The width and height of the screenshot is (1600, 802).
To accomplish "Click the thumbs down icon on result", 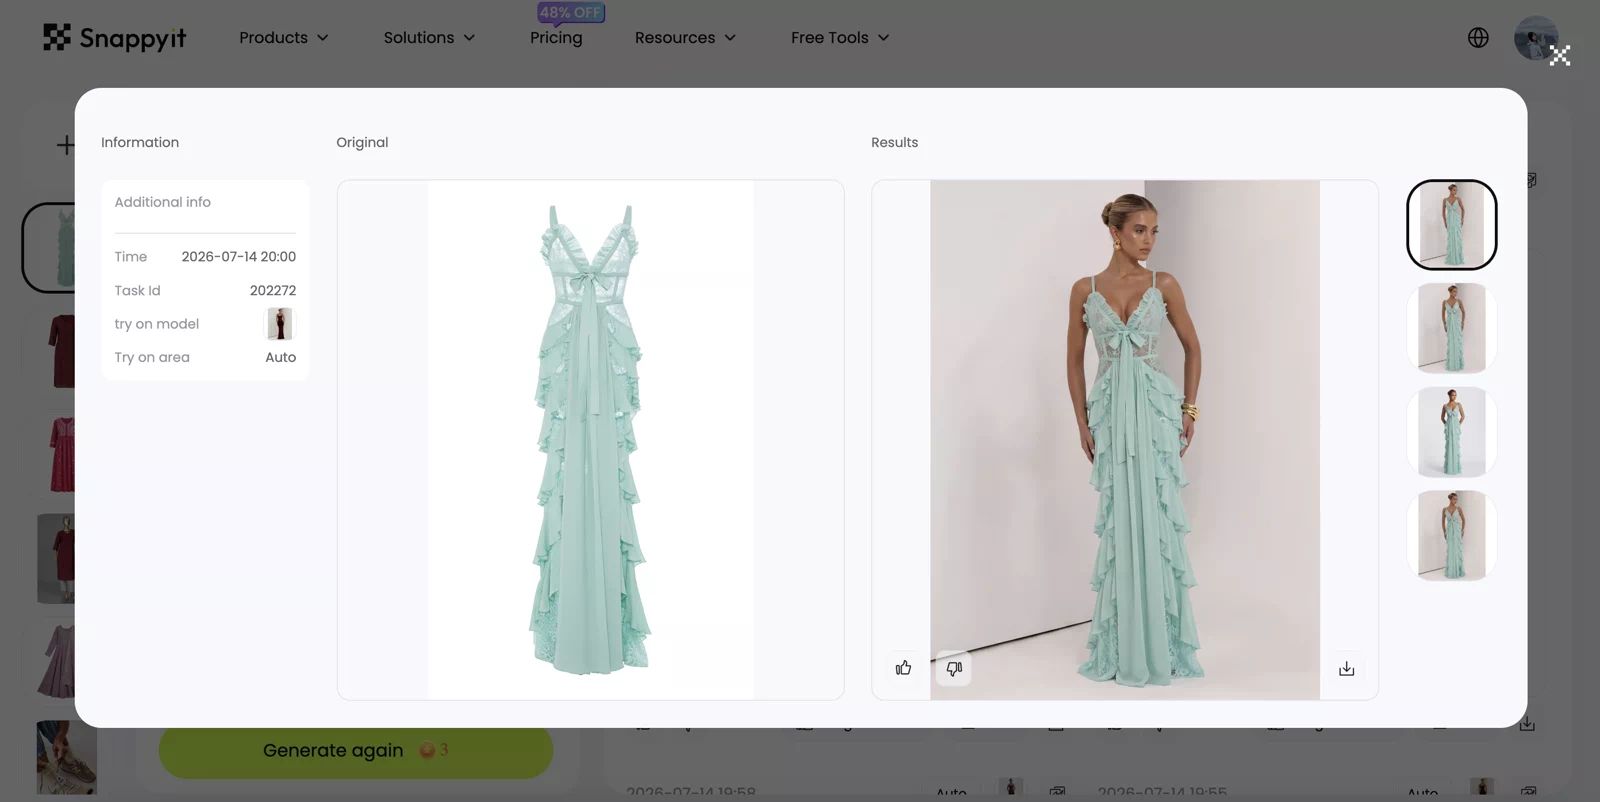I will point(954,668).
